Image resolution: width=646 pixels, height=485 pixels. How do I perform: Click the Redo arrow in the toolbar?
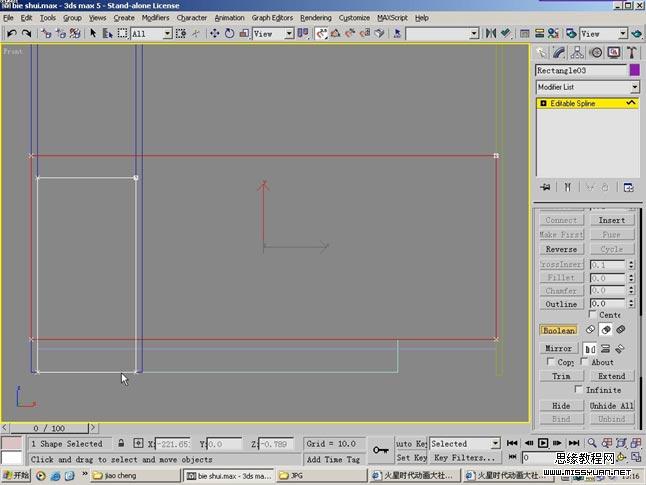(x=27, y=33)
